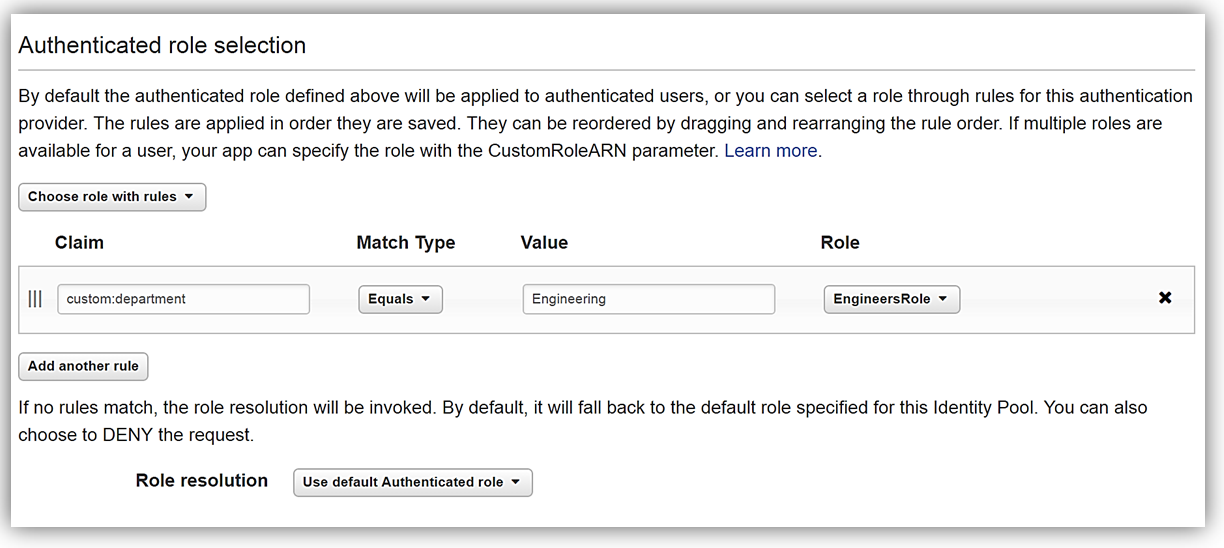Open the Choose role with rules dropdown
Screen dimensions: 1224x548
click(112, 197)
